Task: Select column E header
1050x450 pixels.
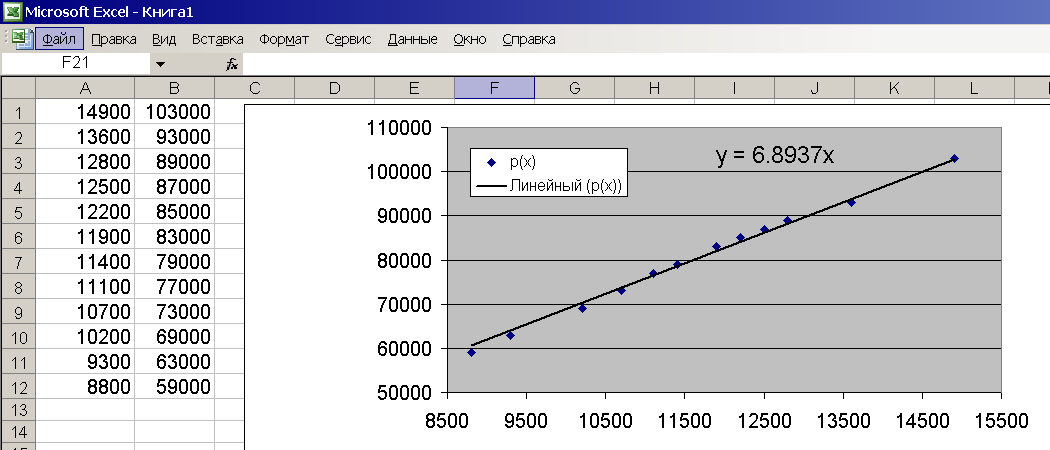Action: click(x=415, y=88)
